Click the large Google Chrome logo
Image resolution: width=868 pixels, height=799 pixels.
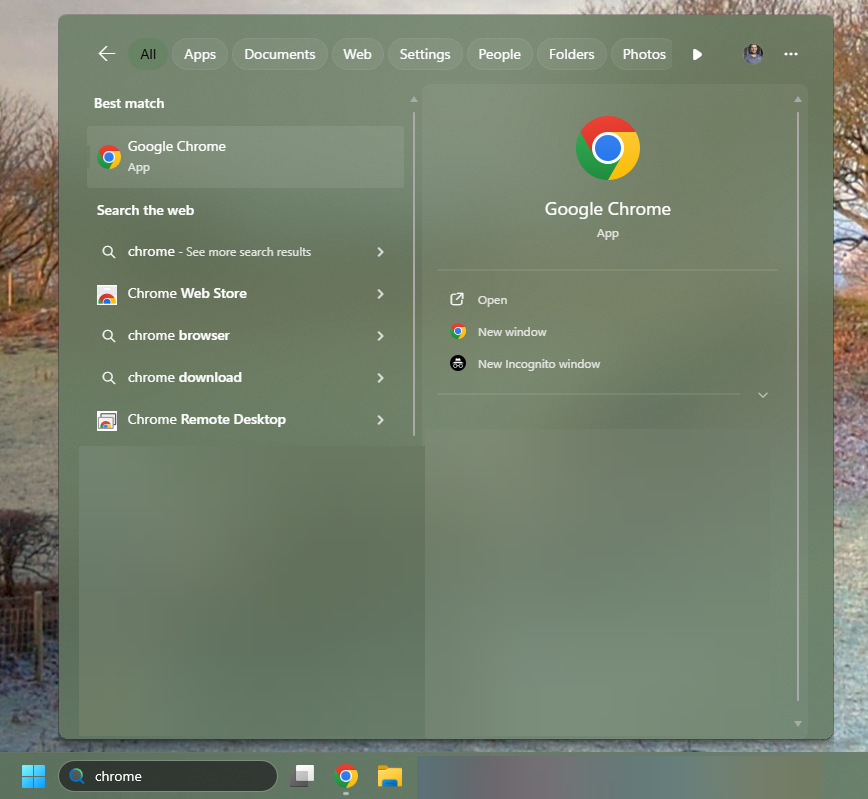pos(607,148)
